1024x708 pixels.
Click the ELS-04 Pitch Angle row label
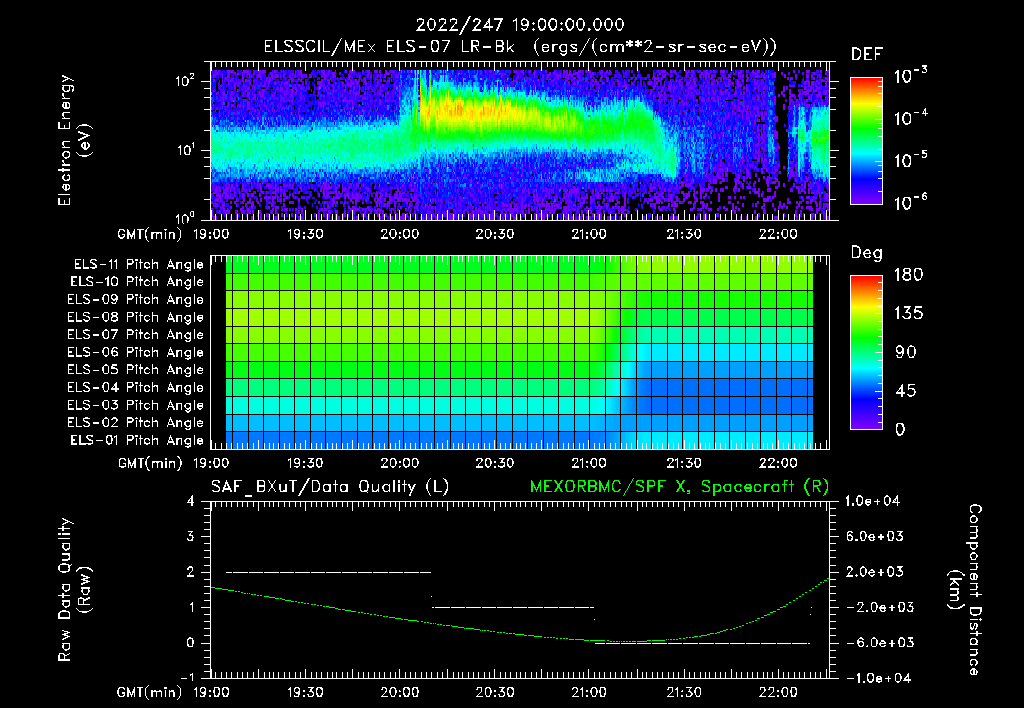(136, 387)
